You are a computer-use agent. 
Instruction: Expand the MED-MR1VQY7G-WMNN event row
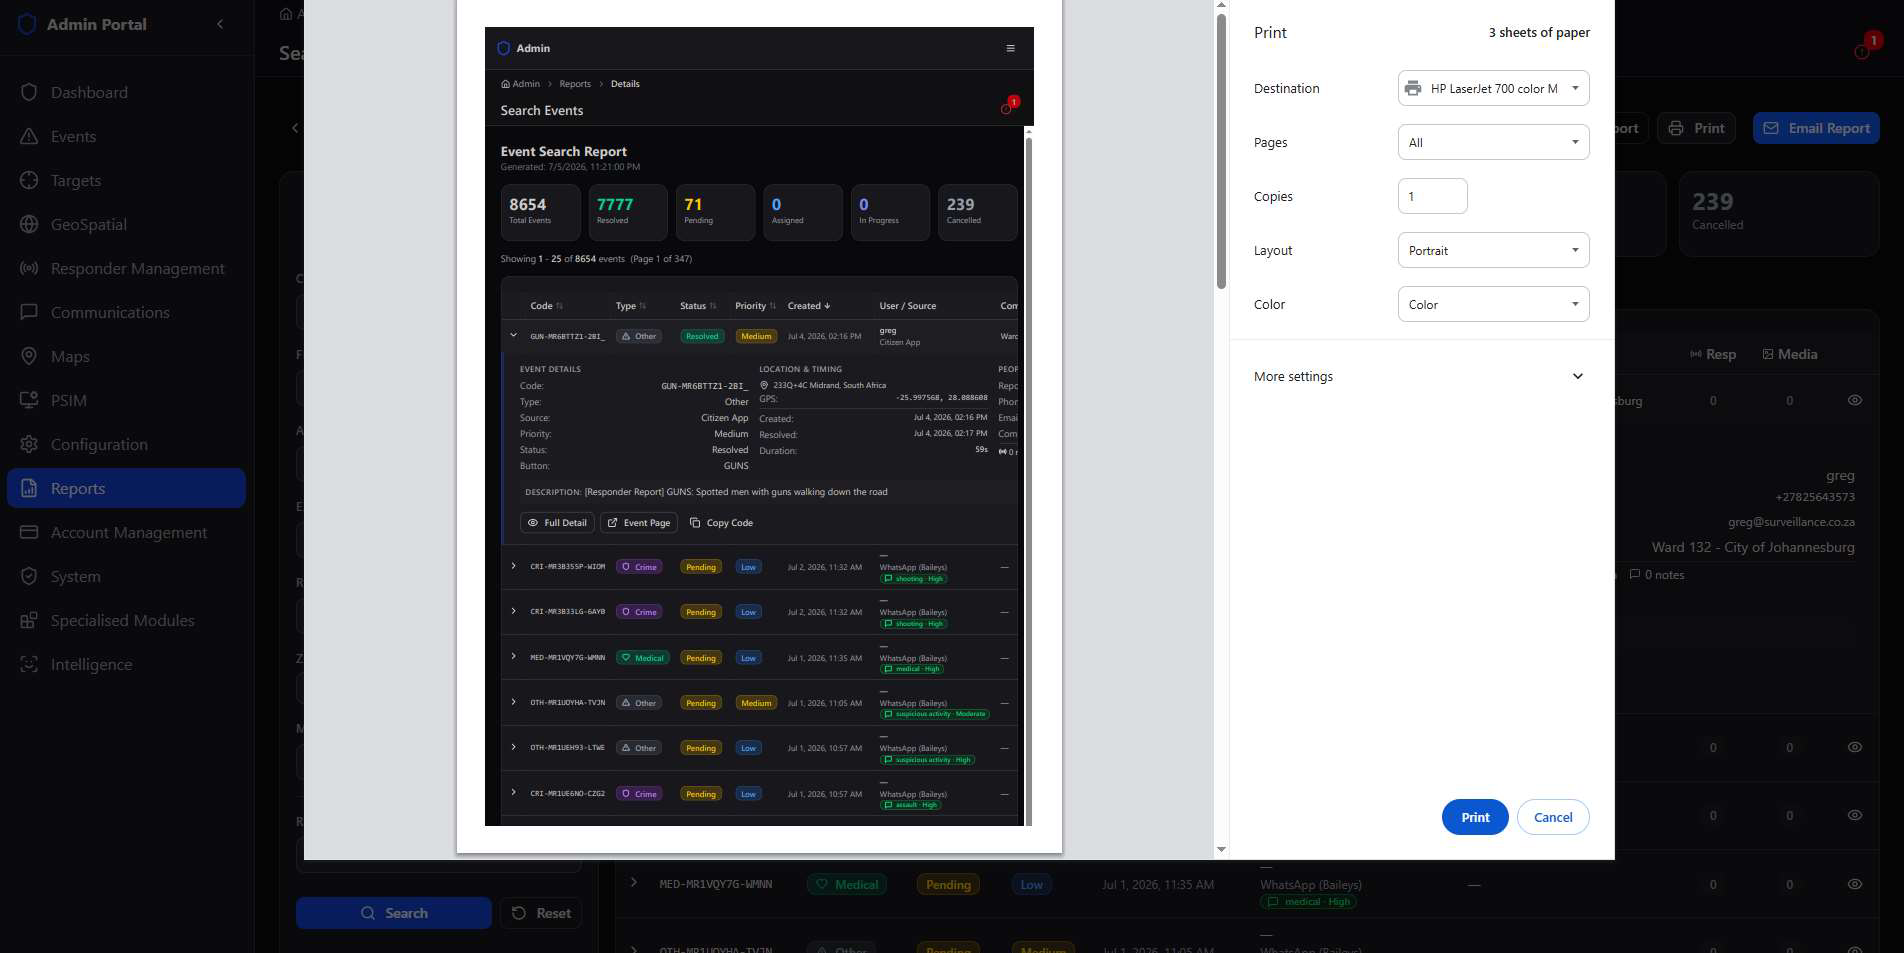click(x=633, y=883)
